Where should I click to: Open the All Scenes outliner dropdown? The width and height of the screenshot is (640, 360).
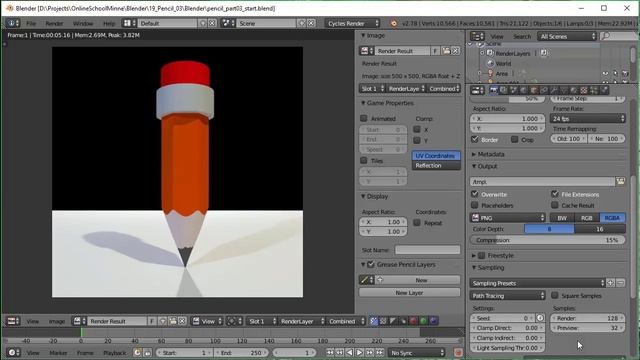coord(567,36)
